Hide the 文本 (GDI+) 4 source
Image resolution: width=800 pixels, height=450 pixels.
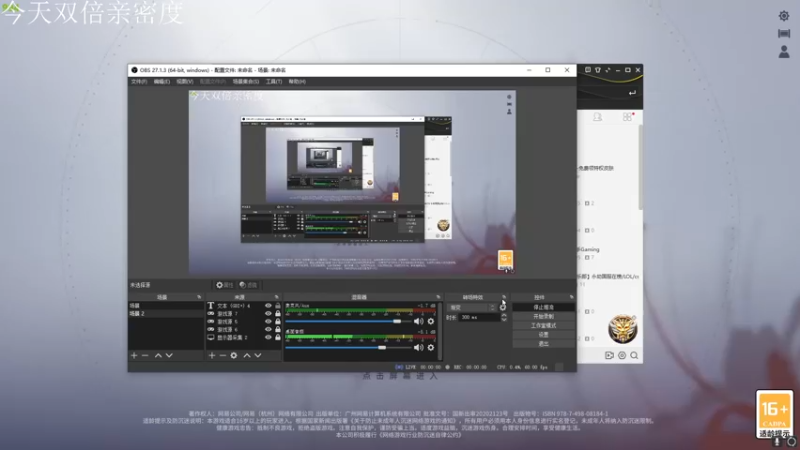[268, 306]
